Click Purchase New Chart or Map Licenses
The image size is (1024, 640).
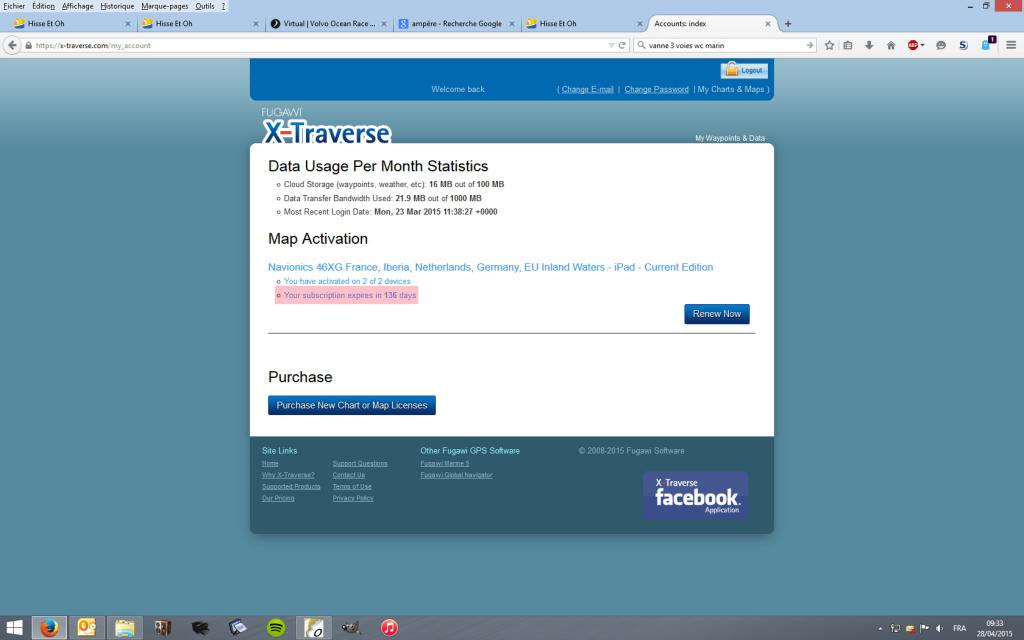(x=351, y=405)
